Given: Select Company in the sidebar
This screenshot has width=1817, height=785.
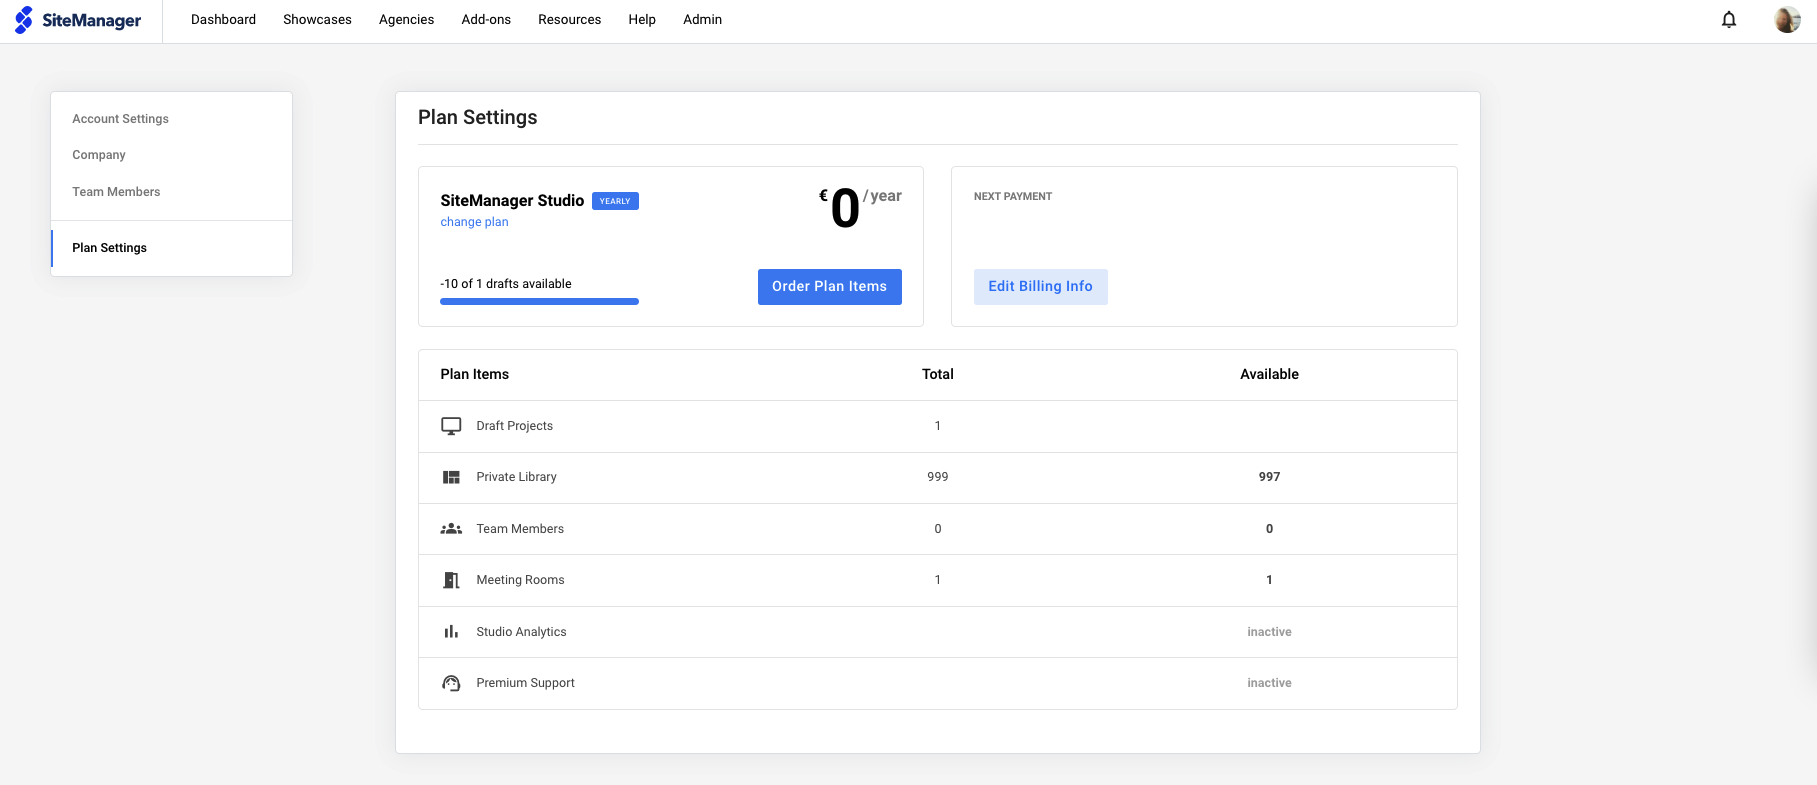Looking at the screenshot, I should click(99, 155).
